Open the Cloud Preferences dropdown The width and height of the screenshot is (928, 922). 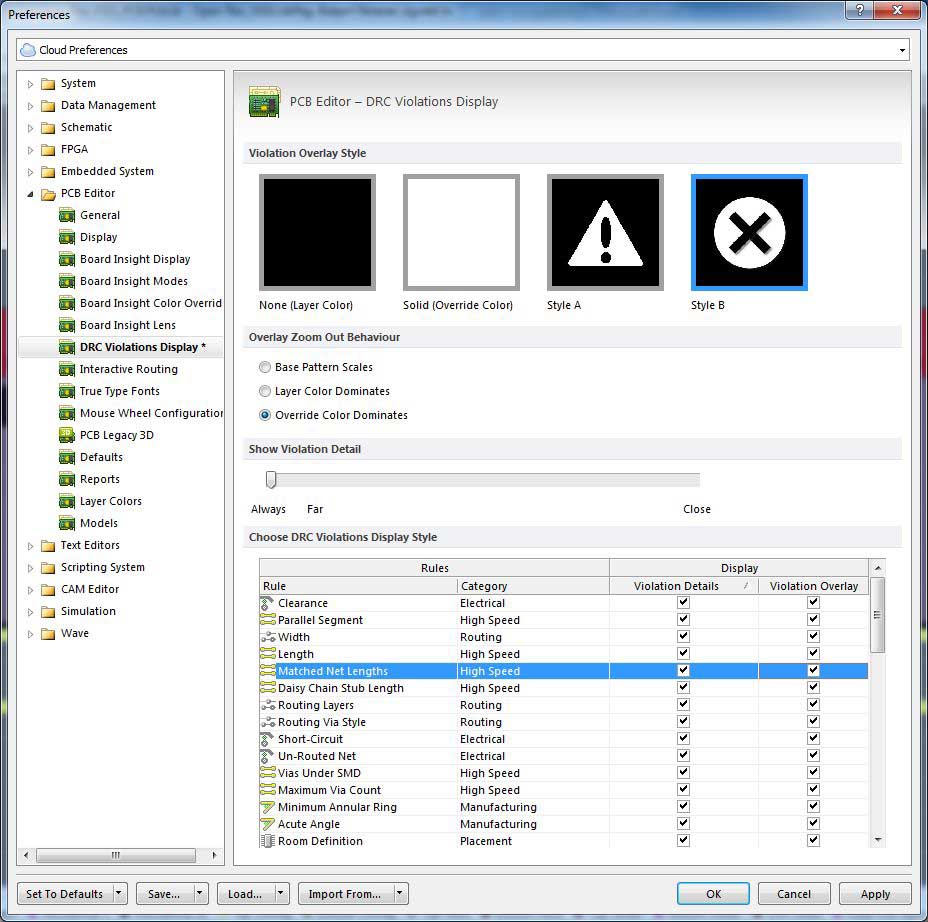(x=902, y=50)
